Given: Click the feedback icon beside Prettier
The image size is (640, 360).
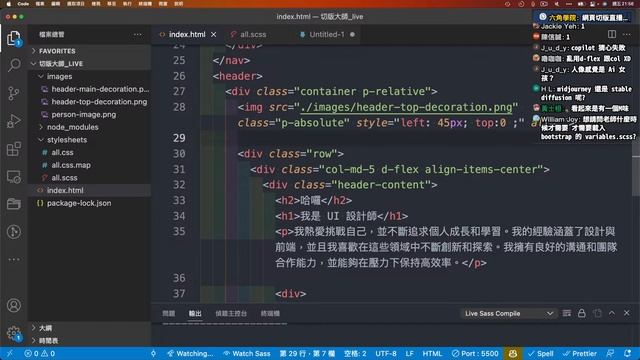Looking at the screenshot, I should [610, 353].
